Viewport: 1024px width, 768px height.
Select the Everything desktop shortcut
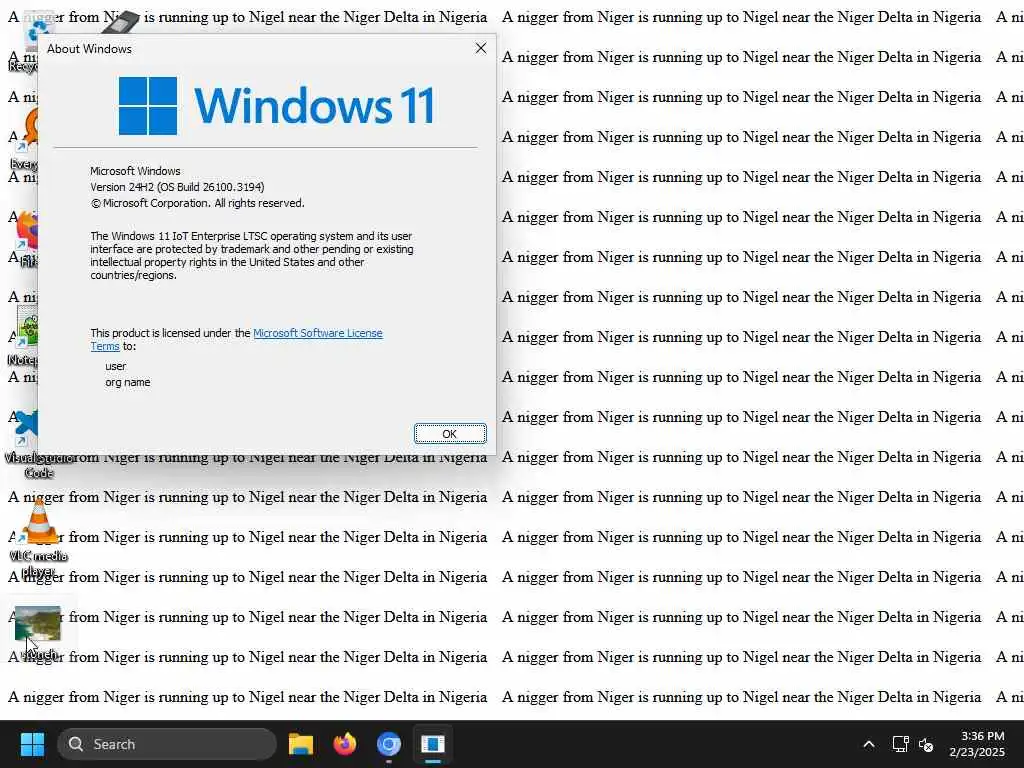(25, 139)
